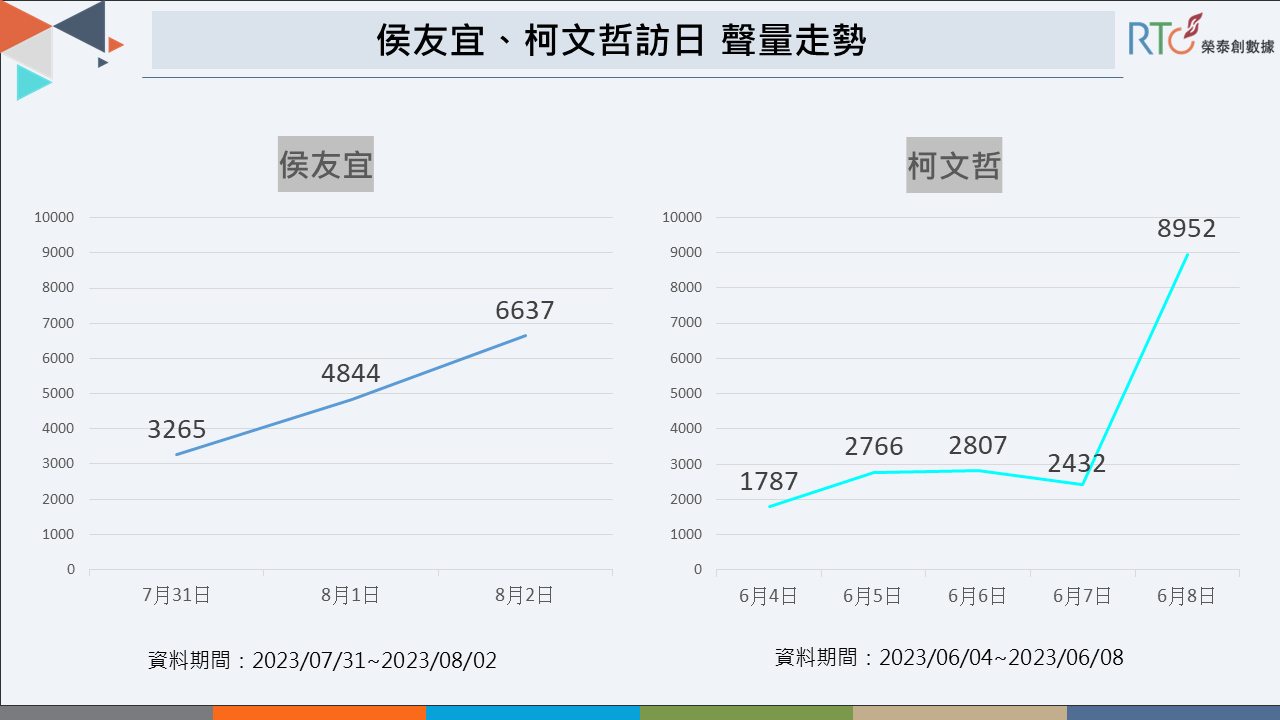Click the 4000 y-axis label on 侯友宜 chart
Screen dimensions: 1280x720
(57, 428)
